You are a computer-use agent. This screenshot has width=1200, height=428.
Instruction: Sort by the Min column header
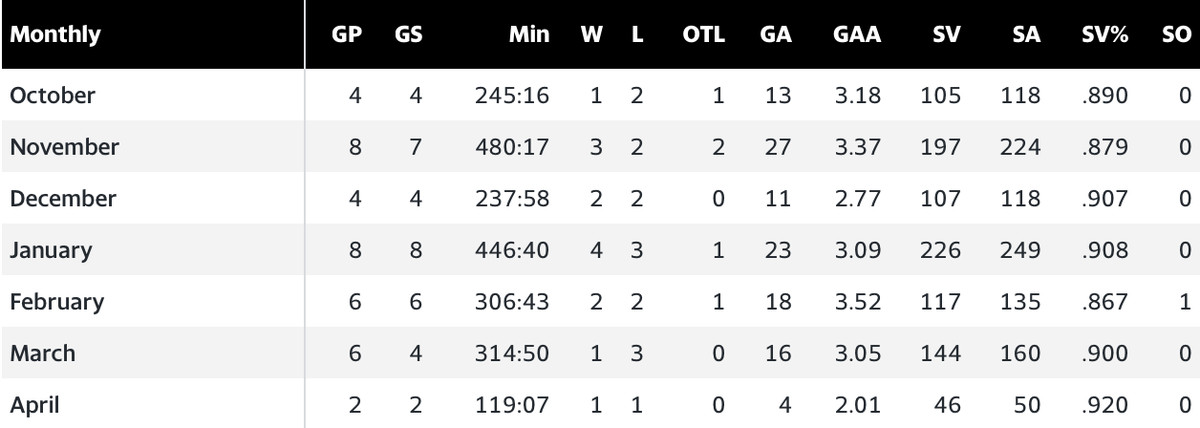click(529, 35)
